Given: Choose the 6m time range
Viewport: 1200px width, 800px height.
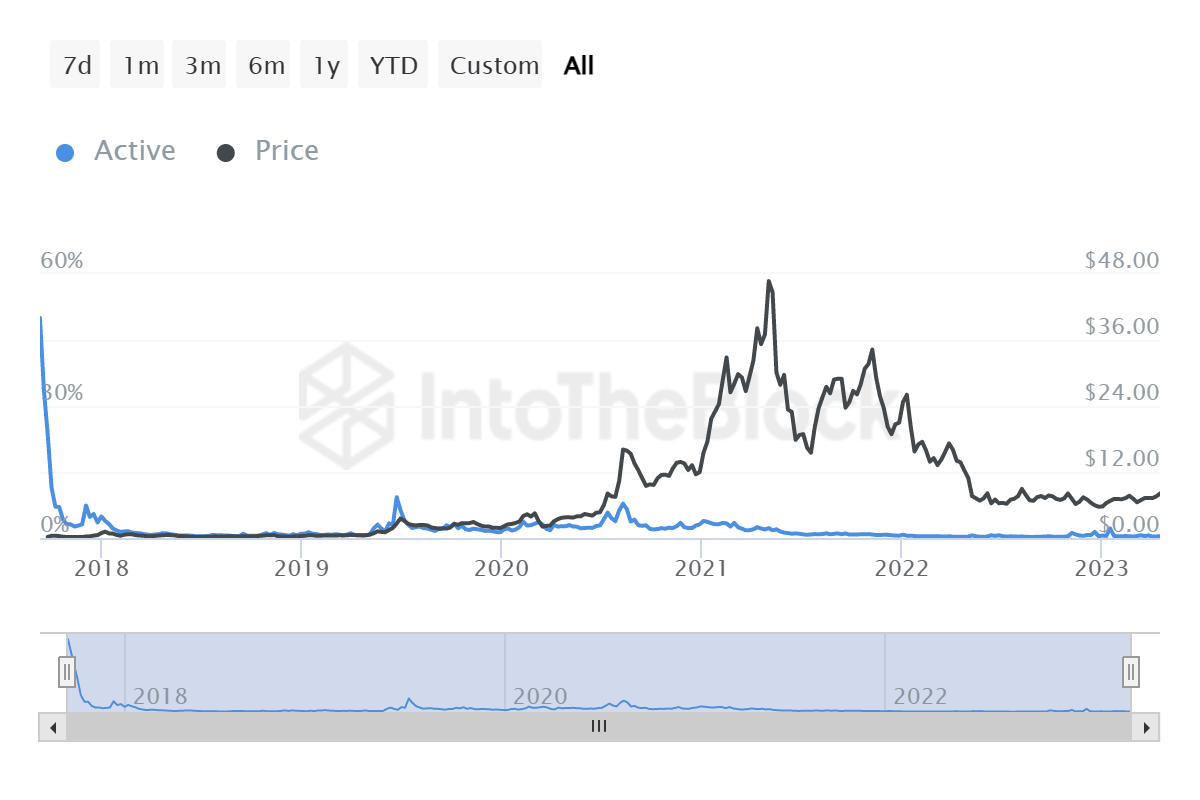Looking at the screenshot, I should 266,66.
